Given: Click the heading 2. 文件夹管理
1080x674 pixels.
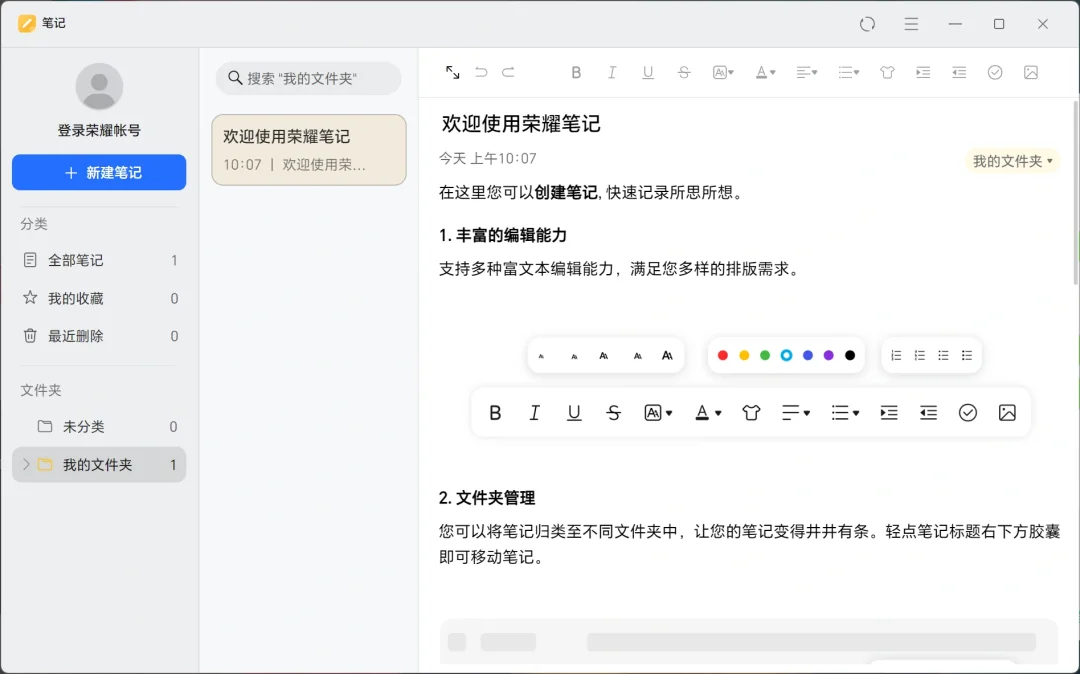Looking at the screenshot, I should tap(487, 498).
